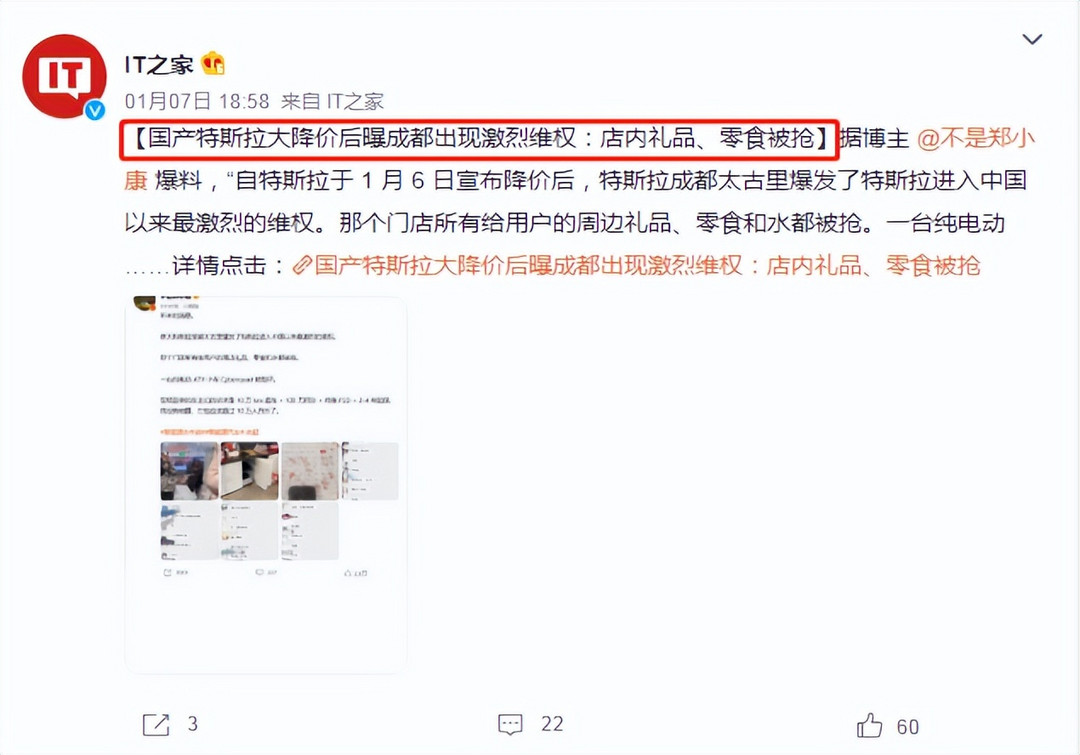View first photo in embedded post grid
1080x755 pixels.
[189, 471]
